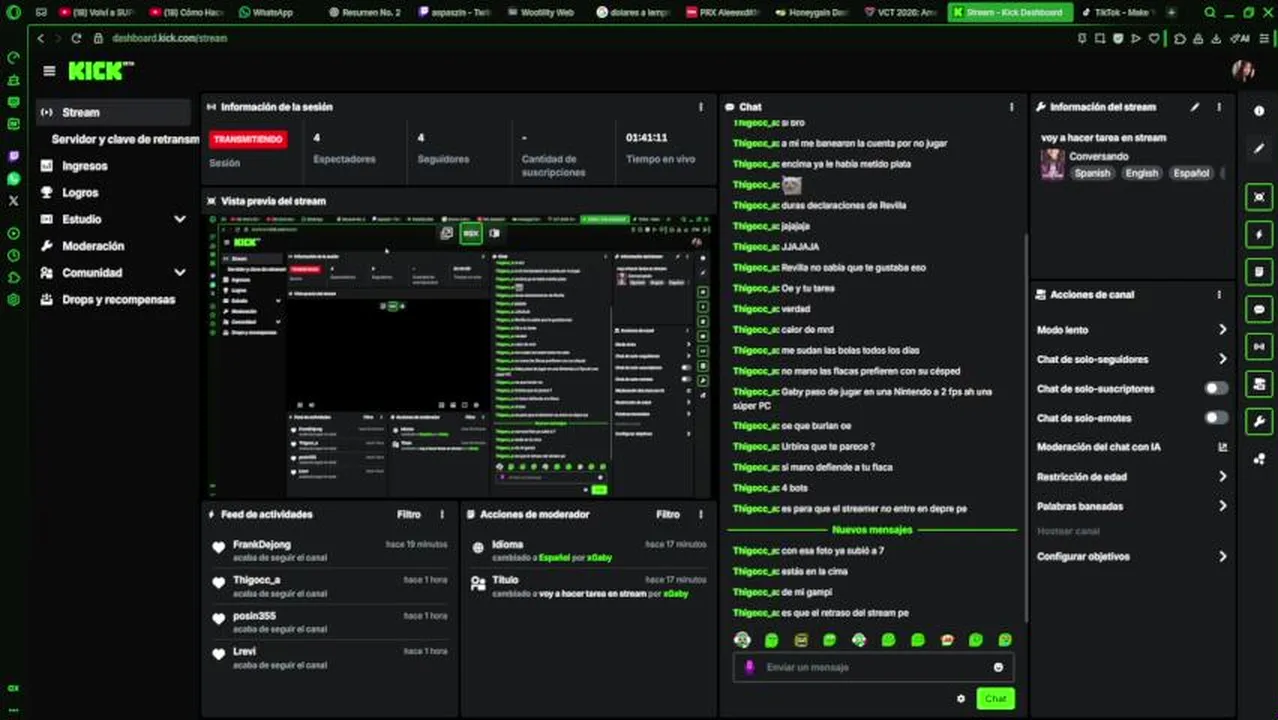Viewport: 1278px width, 720px height.
Task: Toggle the chat bubble widget icon in rail
Action: (1259, 310)
